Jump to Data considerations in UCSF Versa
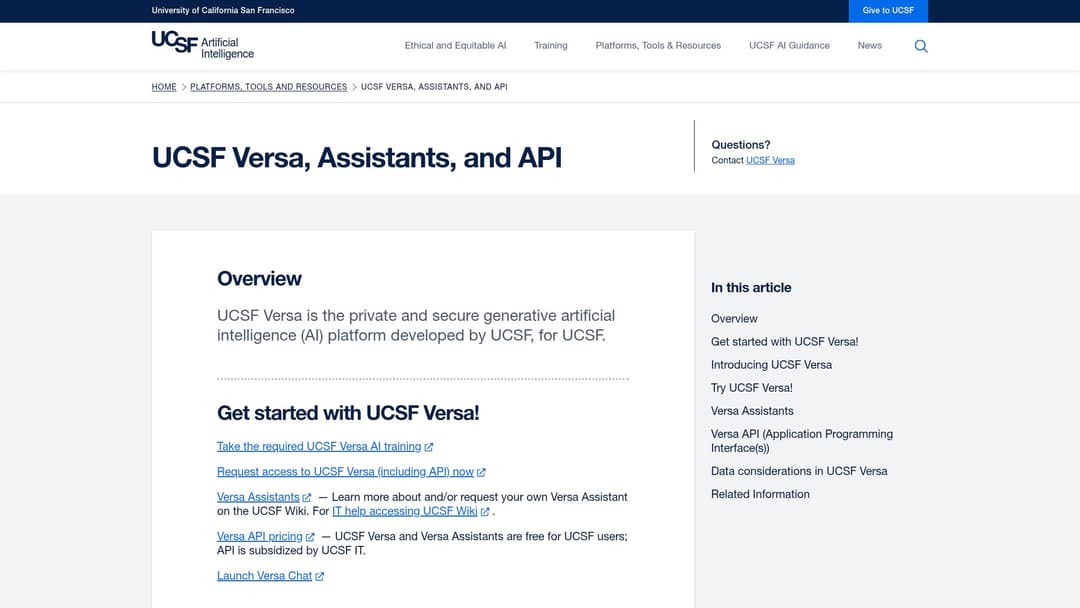Viewport: 1080px width, 608px height. coord(799,471)
